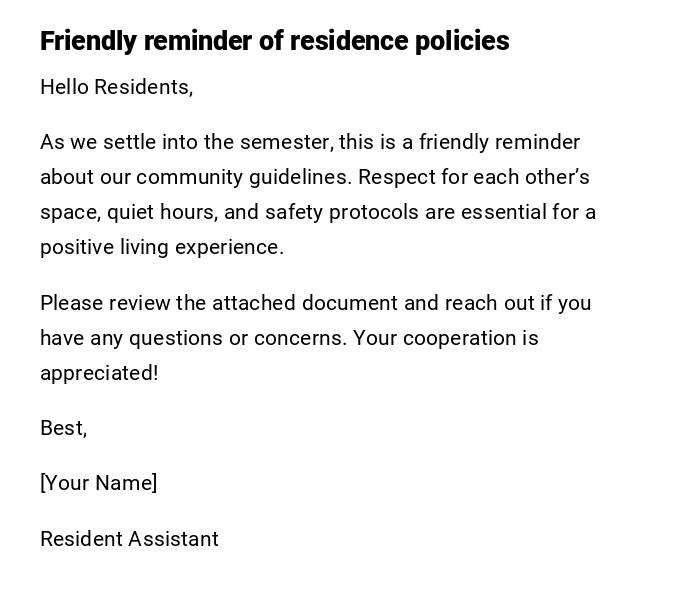This screenshot has width=700, height=601.
Task: Click the heading 'Friendly reminder of residence policies'
Action: tap(274, 41)
